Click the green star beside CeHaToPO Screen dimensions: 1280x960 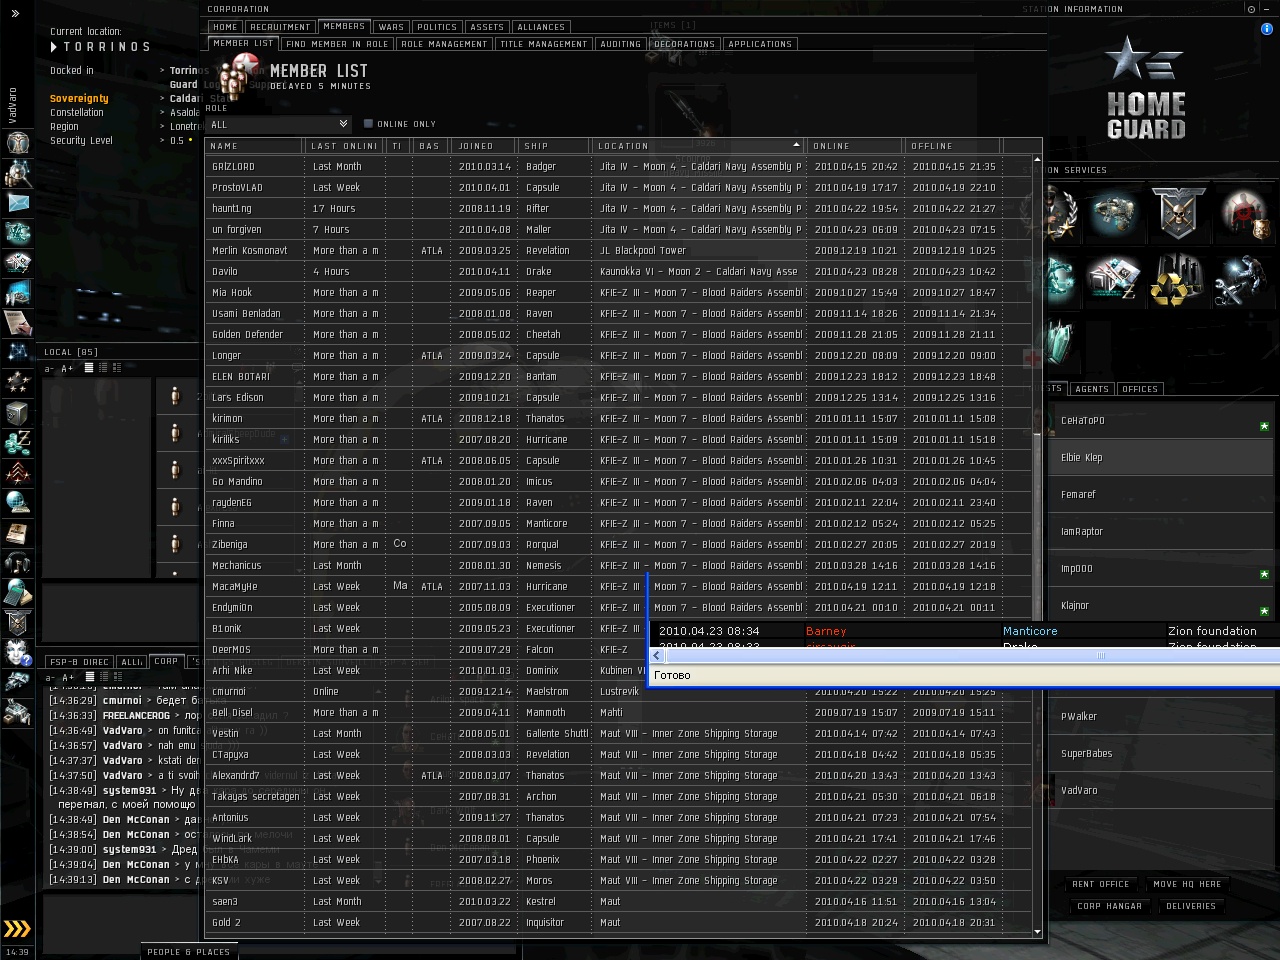[x=1264, y=426]
